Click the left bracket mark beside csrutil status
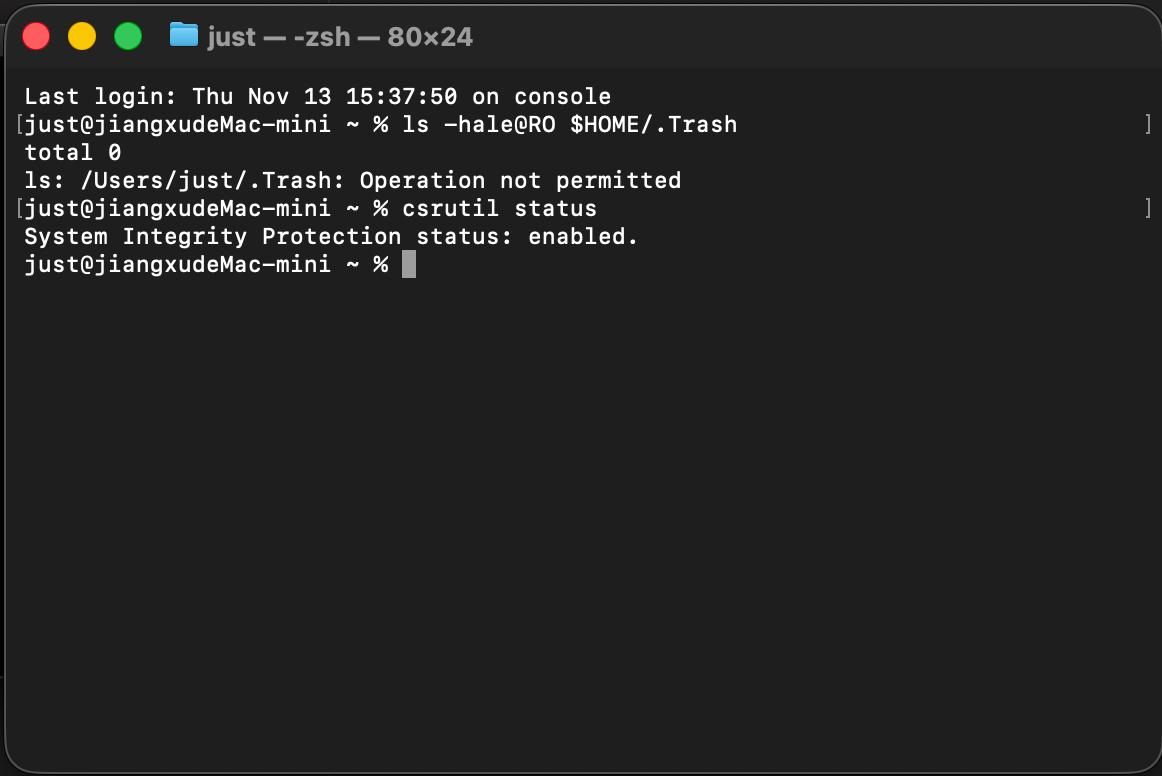1162x776 pixels. click(x=19, y=209)
